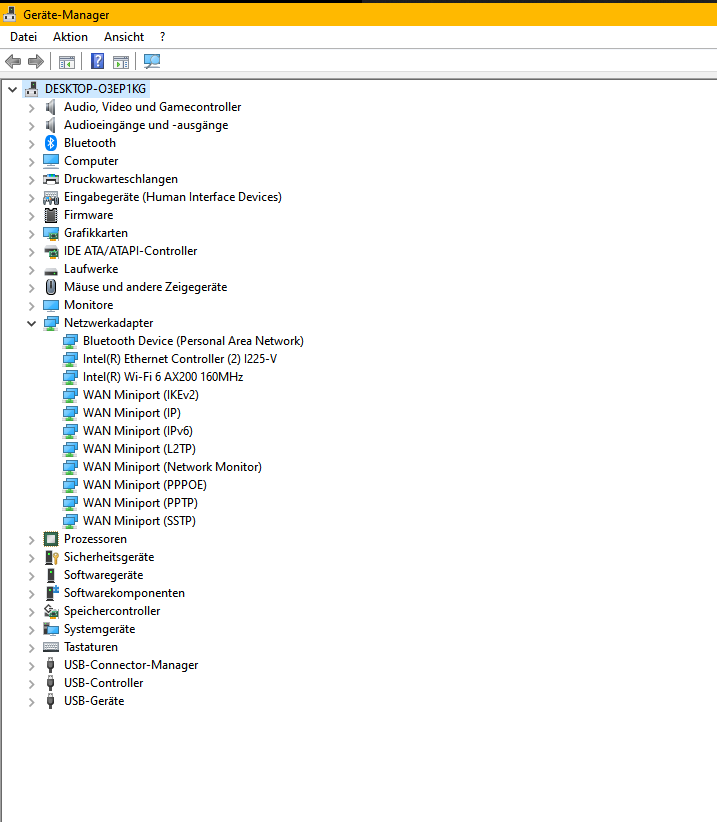The height and width of the screenshot is (822, 717).
Task: Click the Back arrow toolbar icon
Action: (13, 62)
